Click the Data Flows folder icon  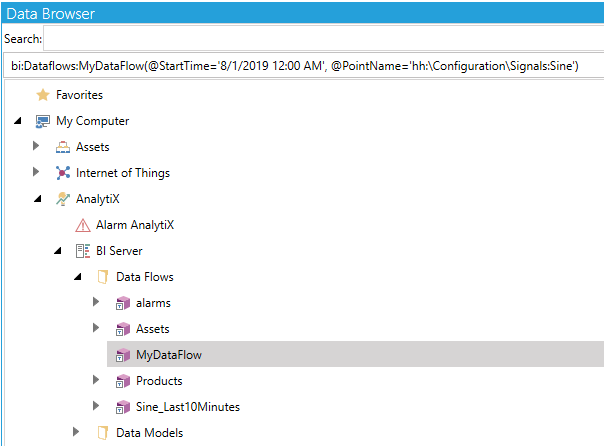pyautogui.click(x=102, y=277)
